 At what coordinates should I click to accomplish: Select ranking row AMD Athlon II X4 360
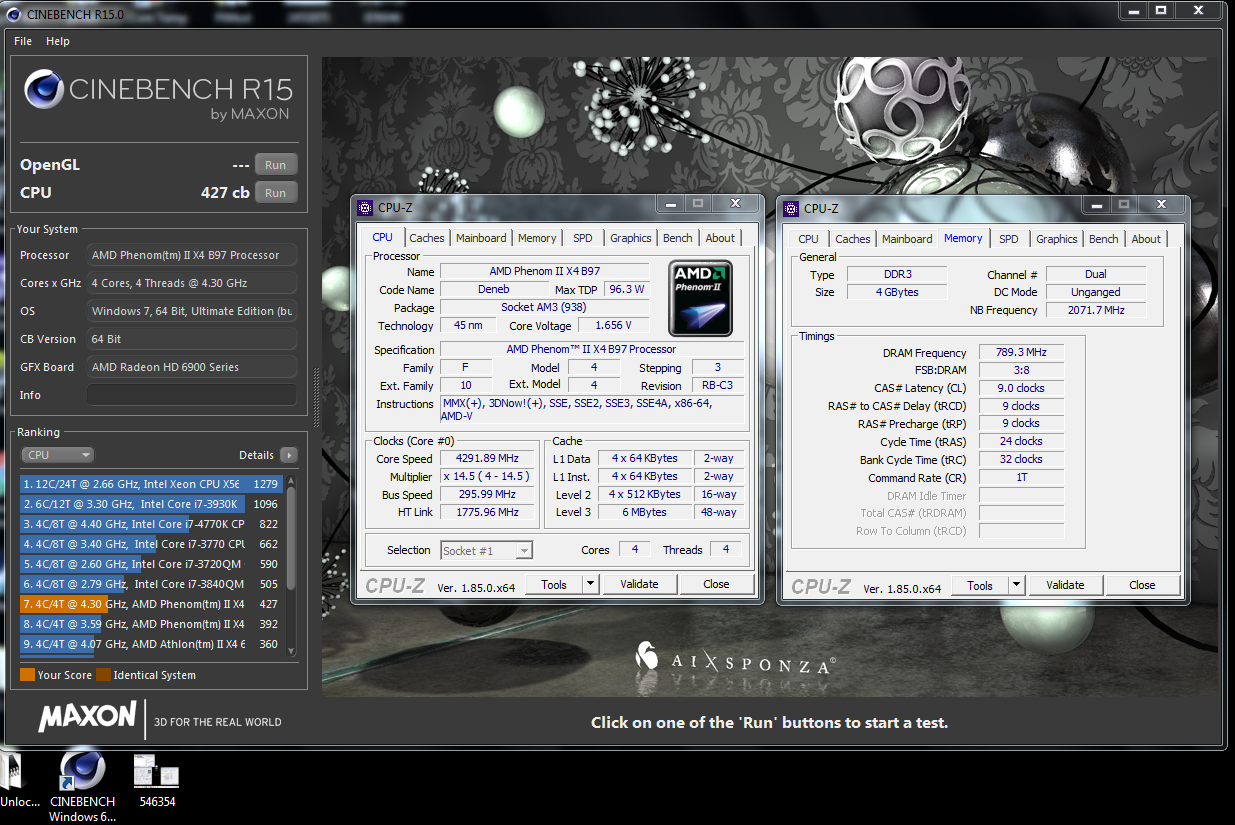point(151,644)
